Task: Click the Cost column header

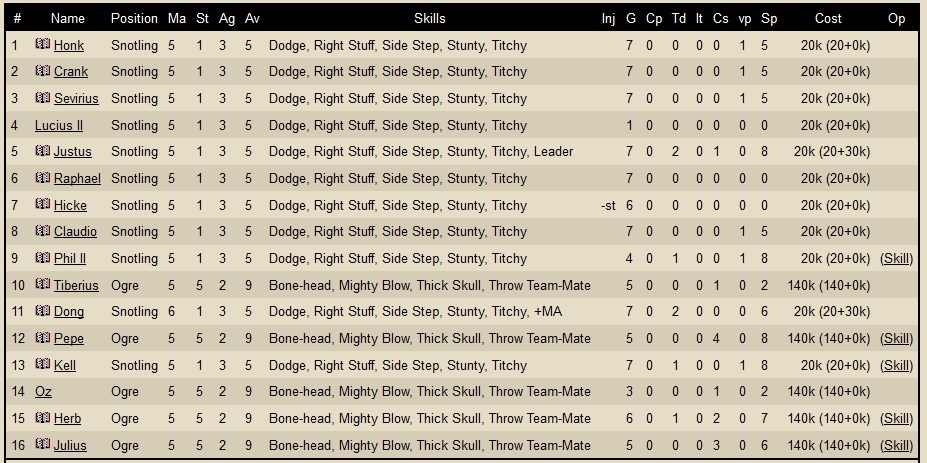Action: [828, 18]
